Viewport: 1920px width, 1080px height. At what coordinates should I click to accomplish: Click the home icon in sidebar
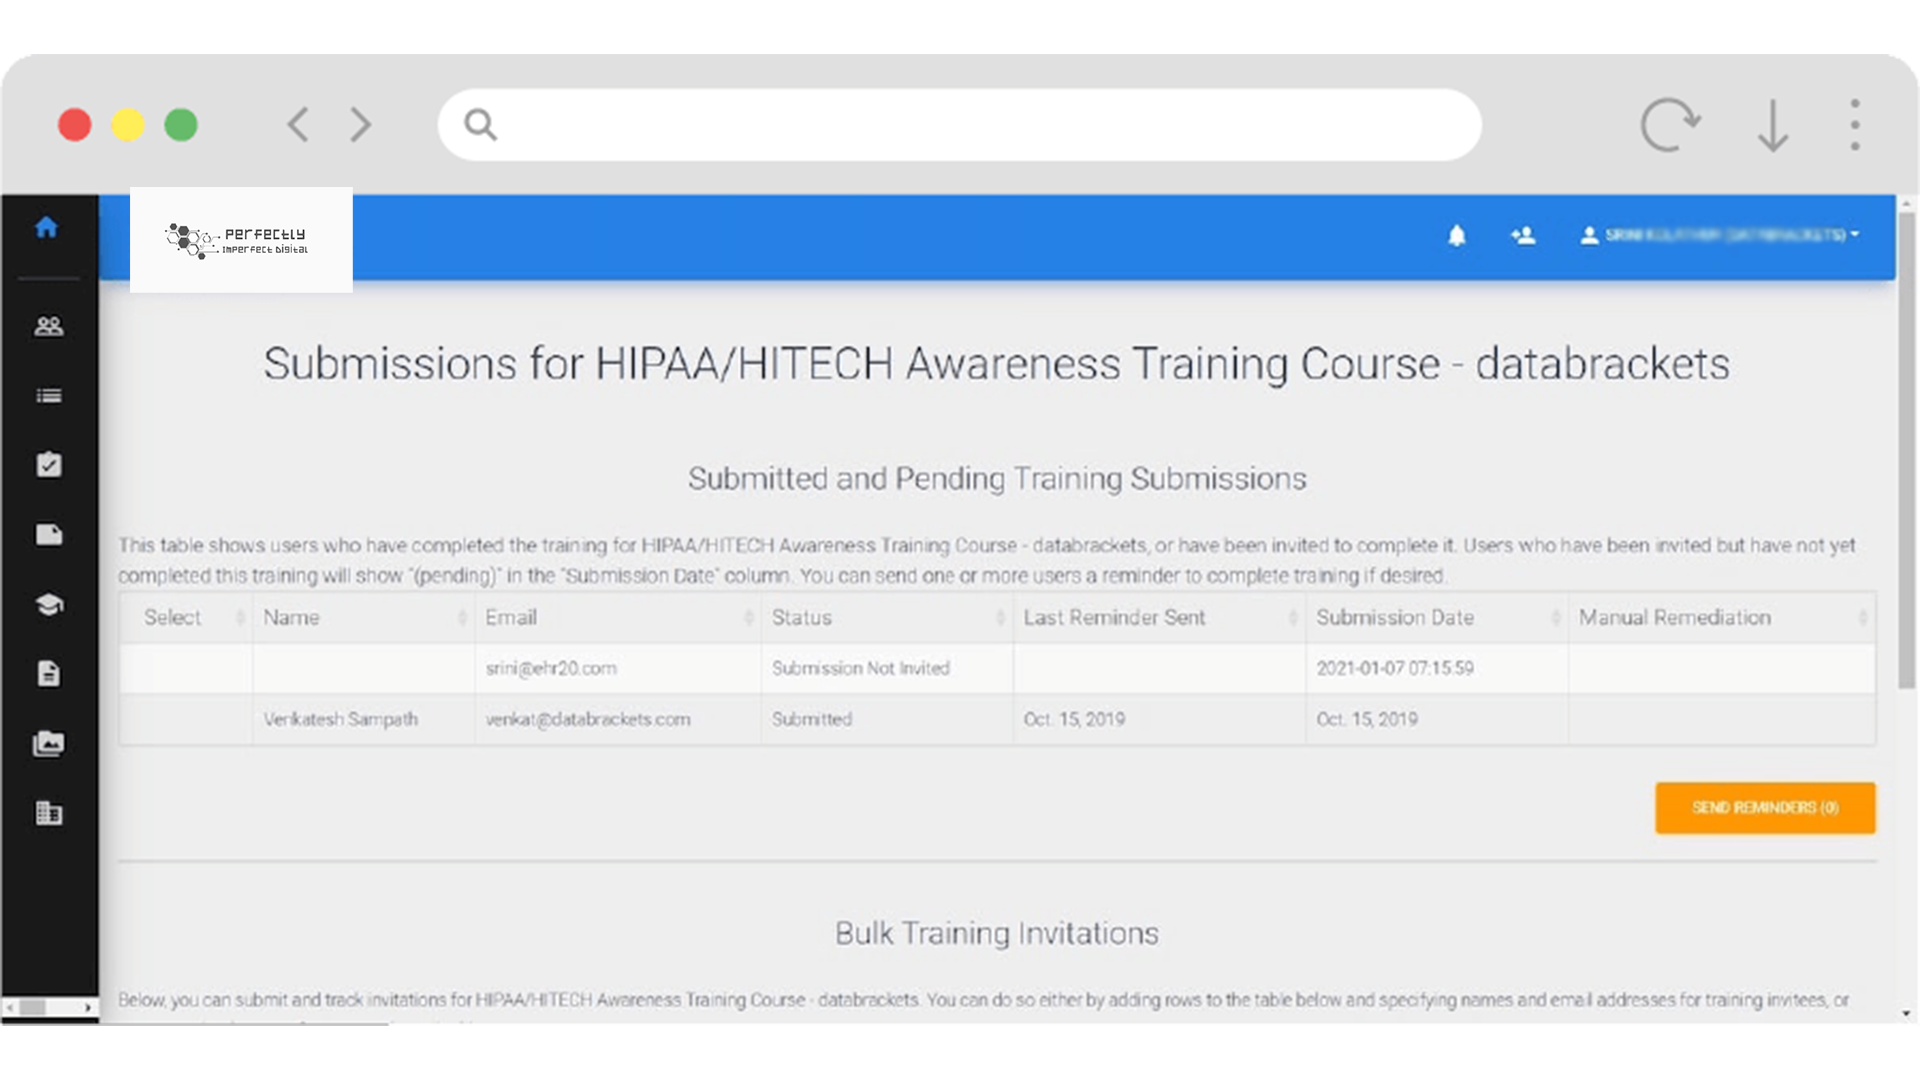click(x=47, y=228)
